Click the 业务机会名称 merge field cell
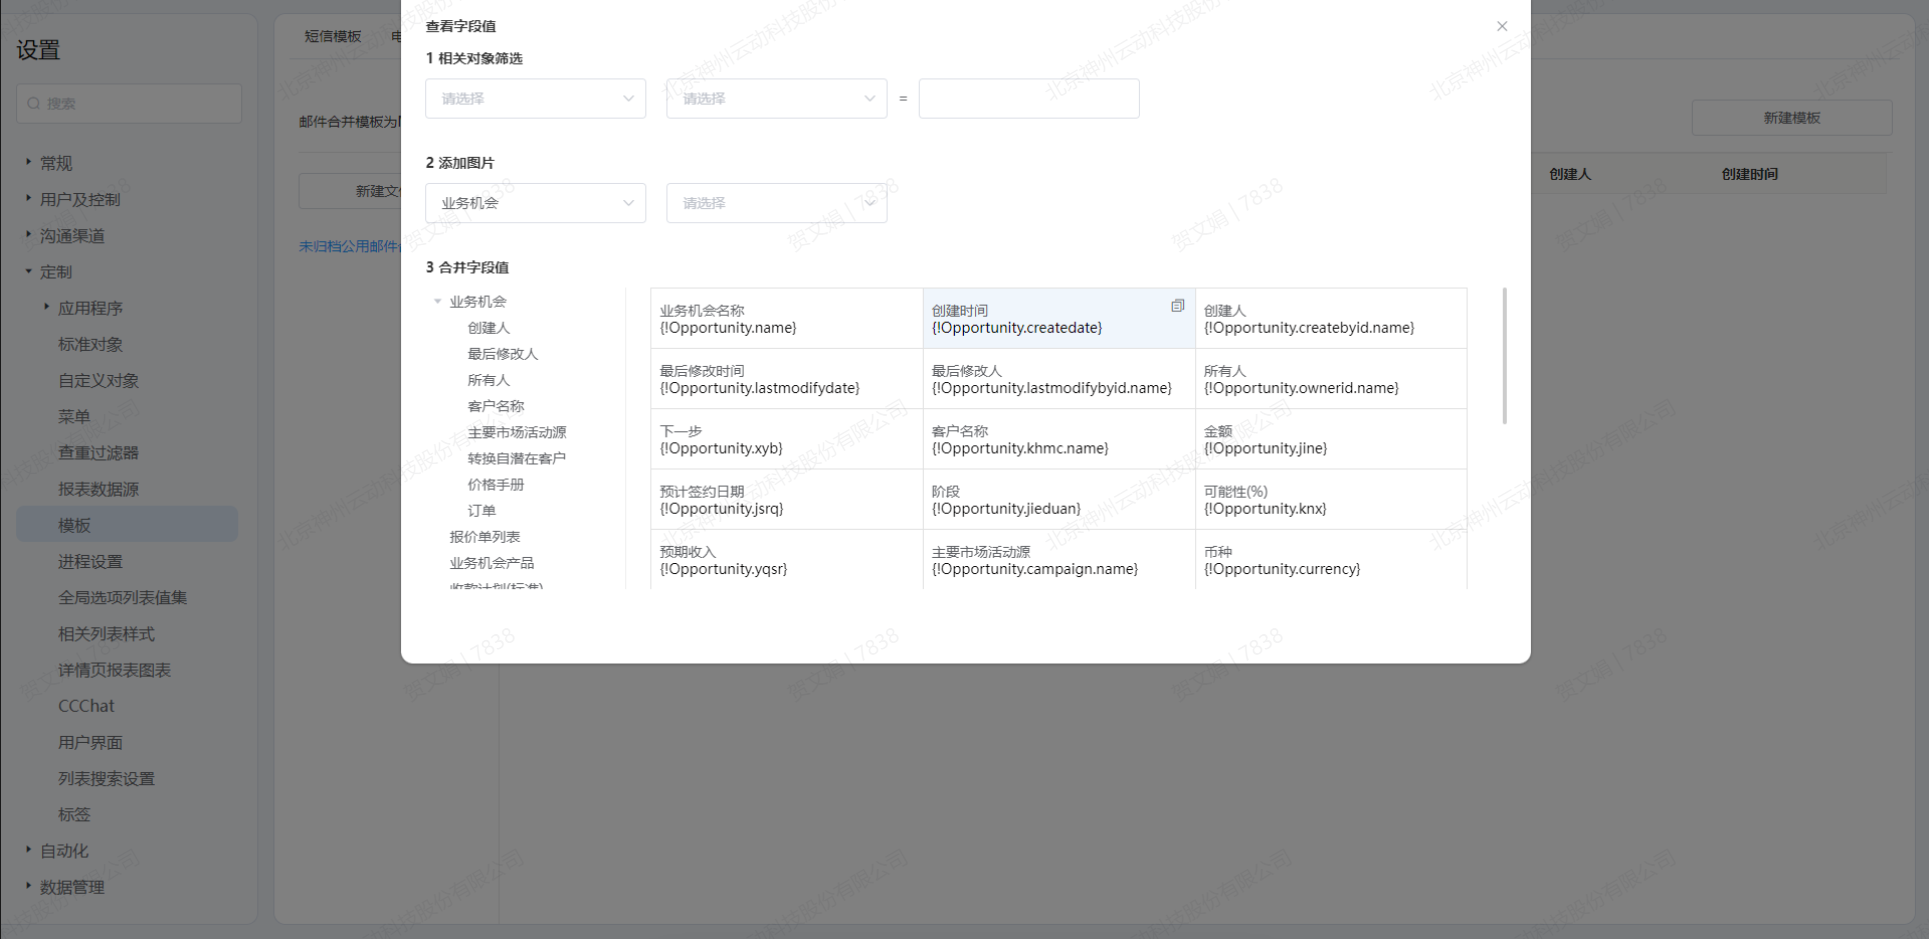 [786, 319]
